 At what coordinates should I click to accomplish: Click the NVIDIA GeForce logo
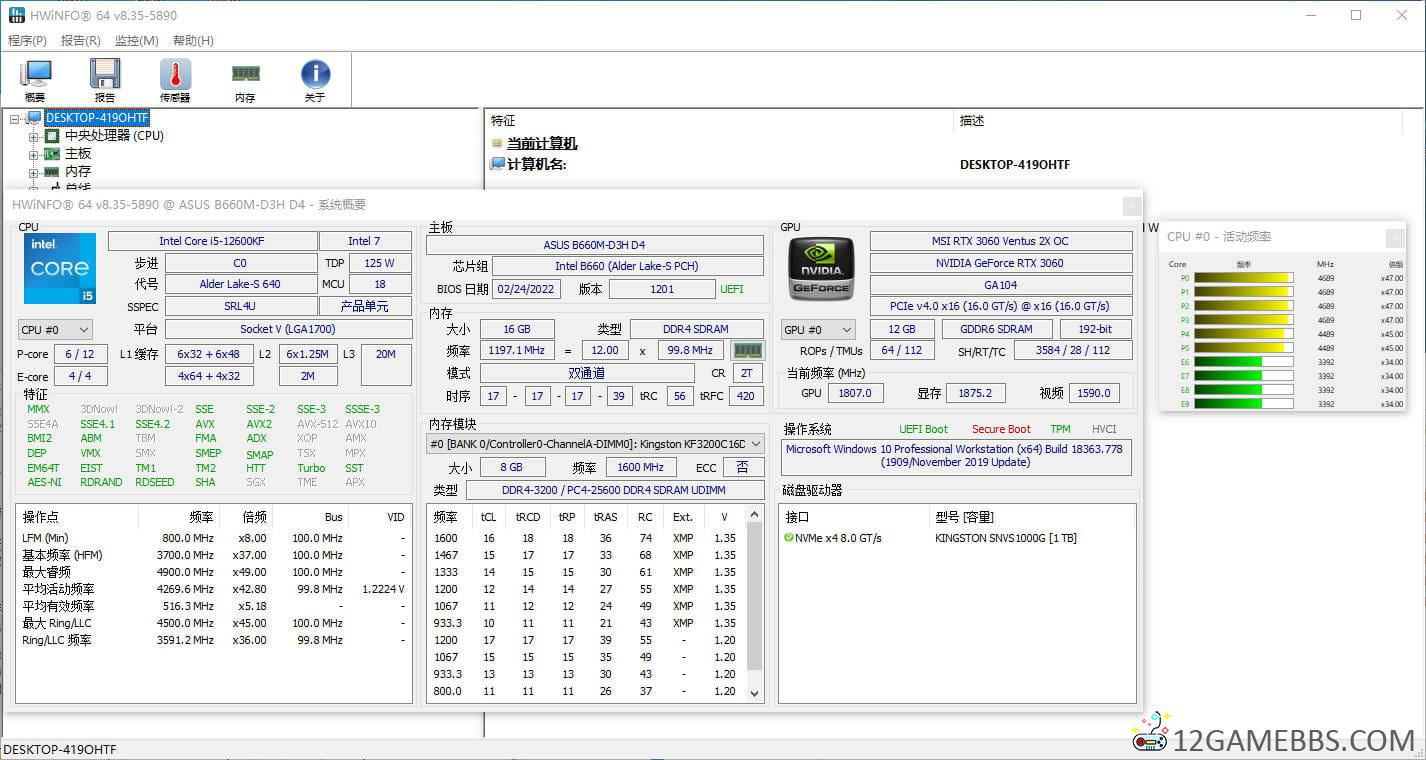(x=821, y=269)
